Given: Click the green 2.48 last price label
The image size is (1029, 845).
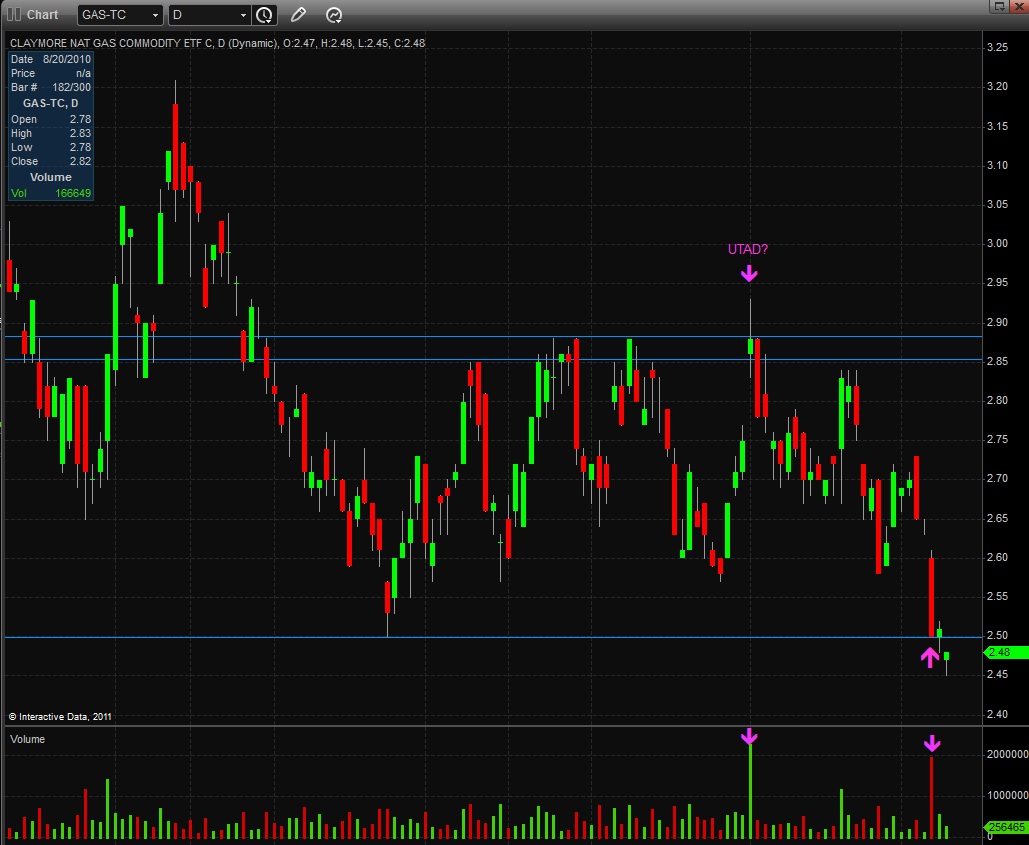Looking at the screenshot, I should point(1005,652).
